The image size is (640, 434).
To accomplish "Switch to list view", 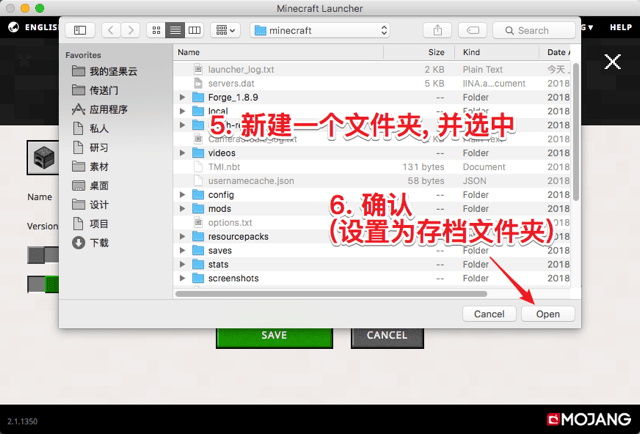I will (x=175, y=30).
